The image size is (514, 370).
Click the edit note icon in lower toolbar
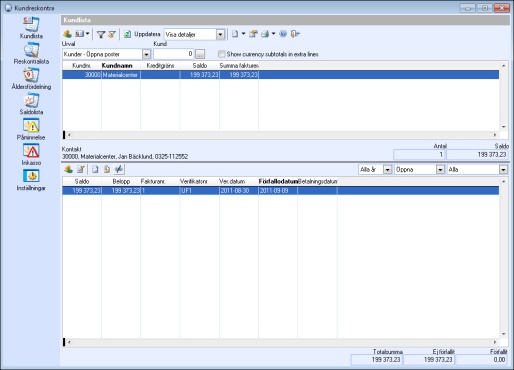click(81, 169)
